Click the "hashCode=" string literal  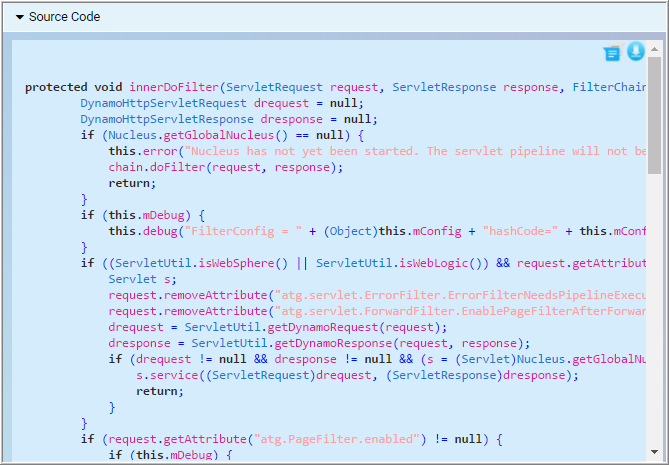pos(520,231)
